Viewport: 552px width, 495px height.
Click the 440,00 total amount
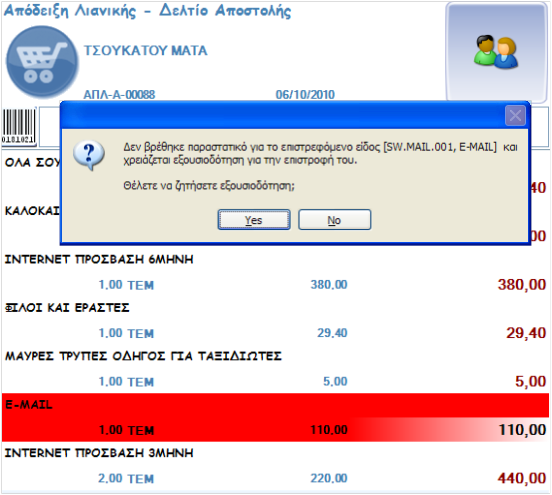click(x=522, y=478)
